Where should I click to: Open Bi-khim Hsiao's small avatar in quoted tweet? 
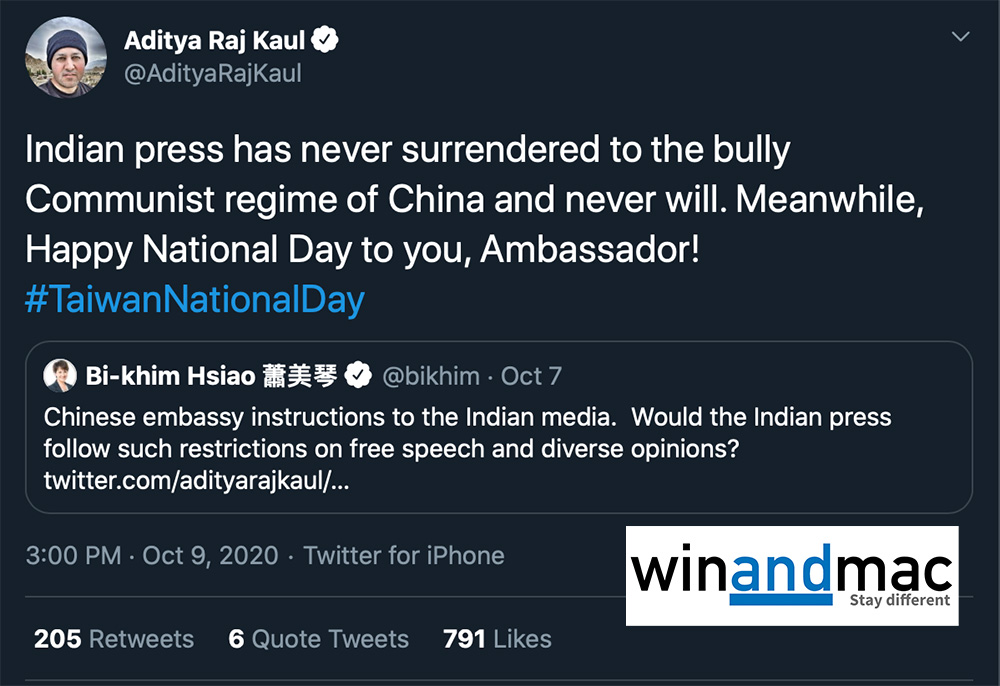(x=61, y=376)
